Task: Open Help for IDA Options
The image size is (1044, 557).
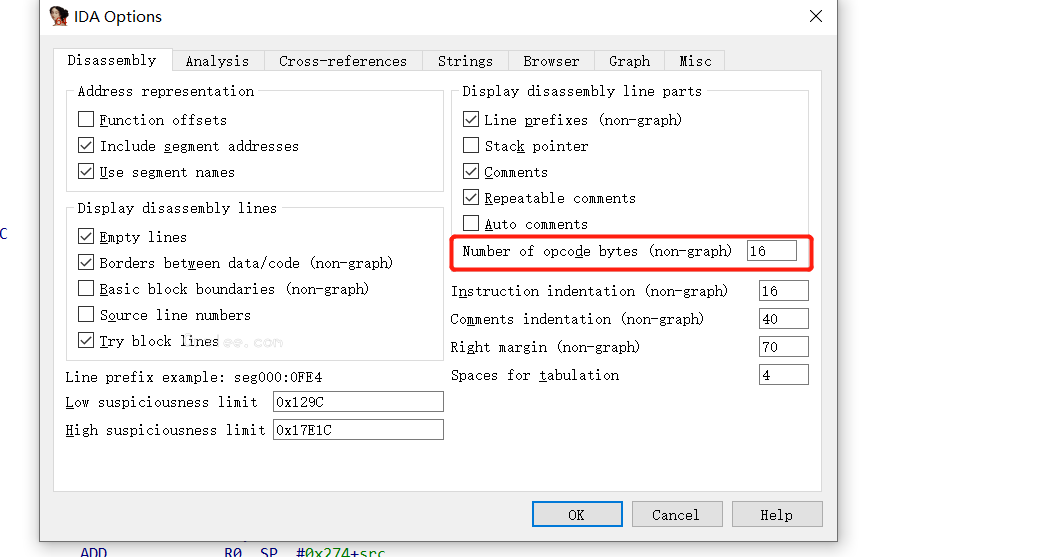Action: pyautogui.click(x=777, y=514)
